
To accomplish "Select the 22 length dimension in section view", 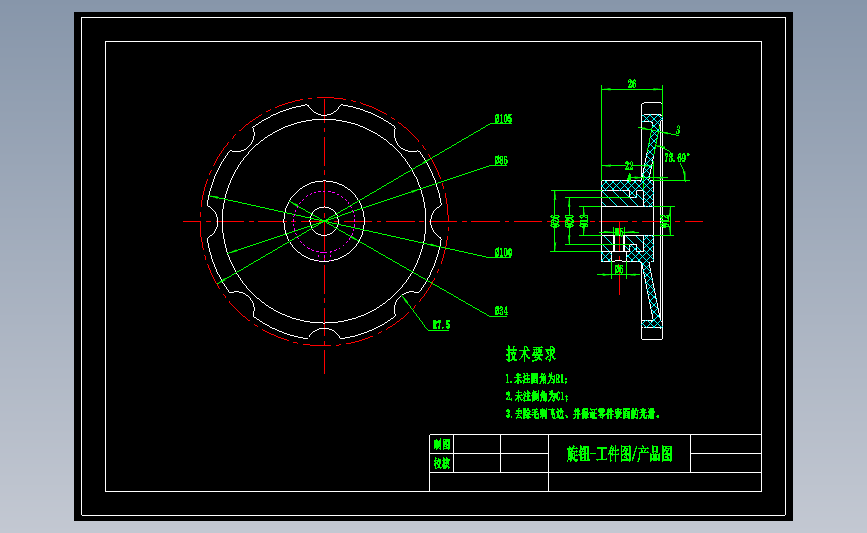I will click(629, 165).
